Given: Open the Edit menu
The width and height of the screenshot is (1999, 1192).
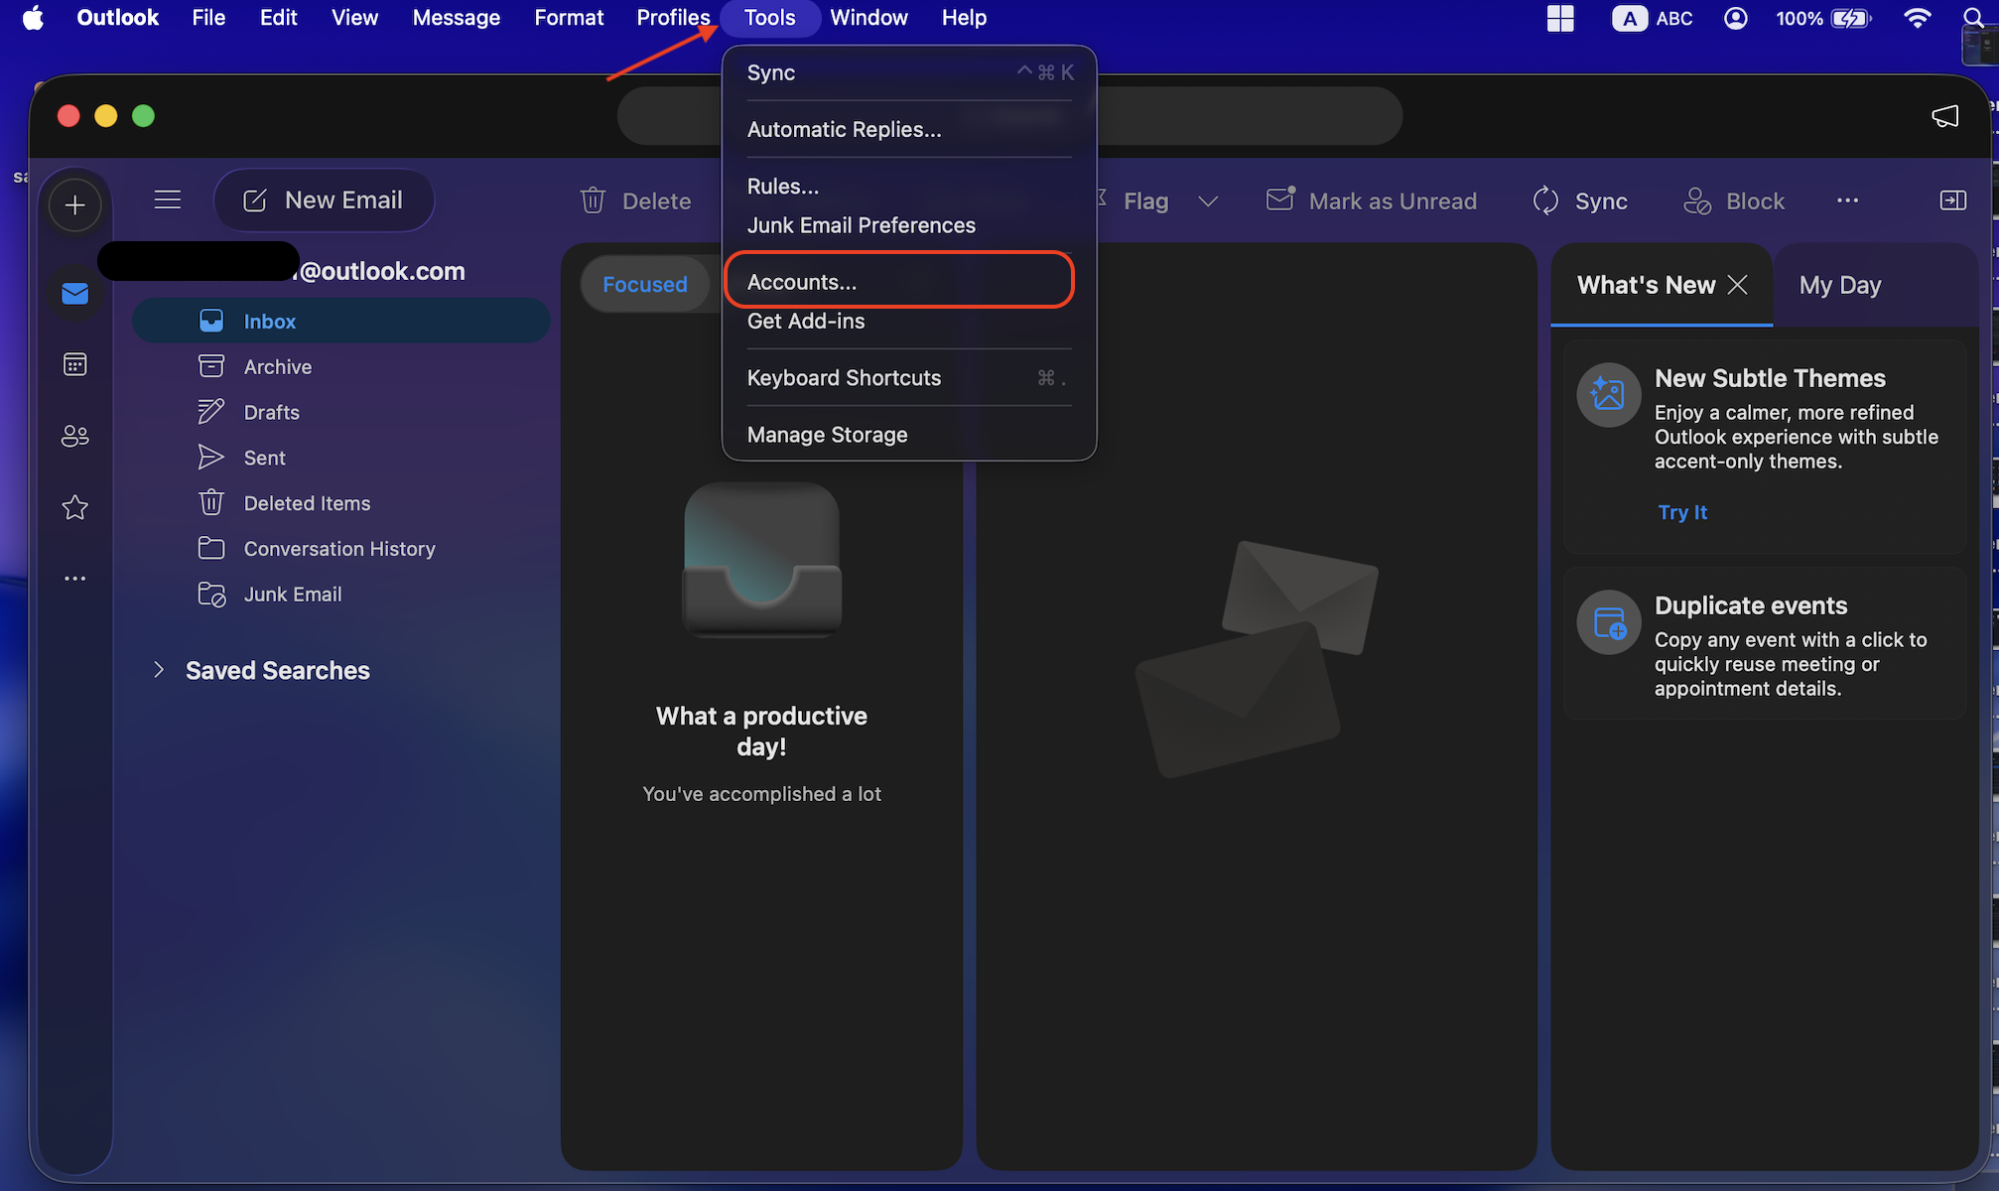Looking at the screenshot, I should tap(278, 17).
